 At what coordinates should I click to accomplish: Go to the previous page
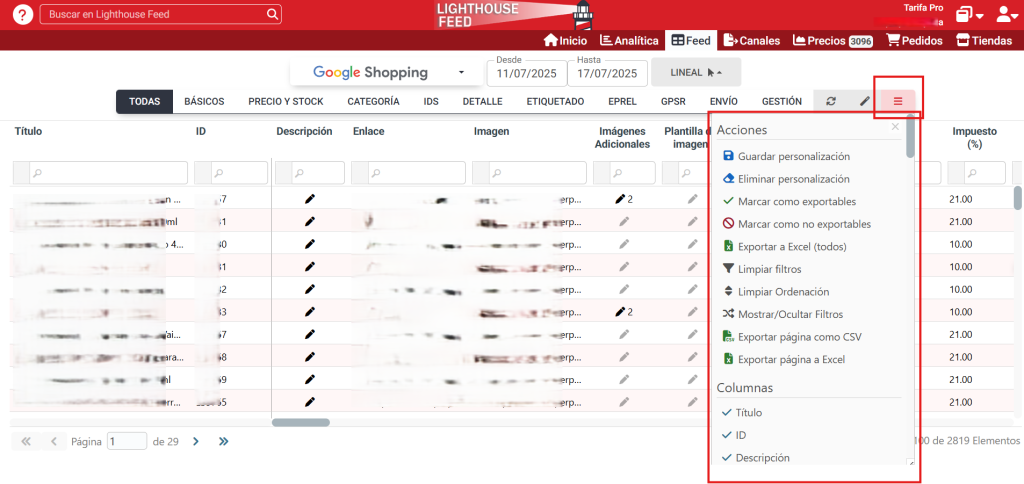point(54,442)
